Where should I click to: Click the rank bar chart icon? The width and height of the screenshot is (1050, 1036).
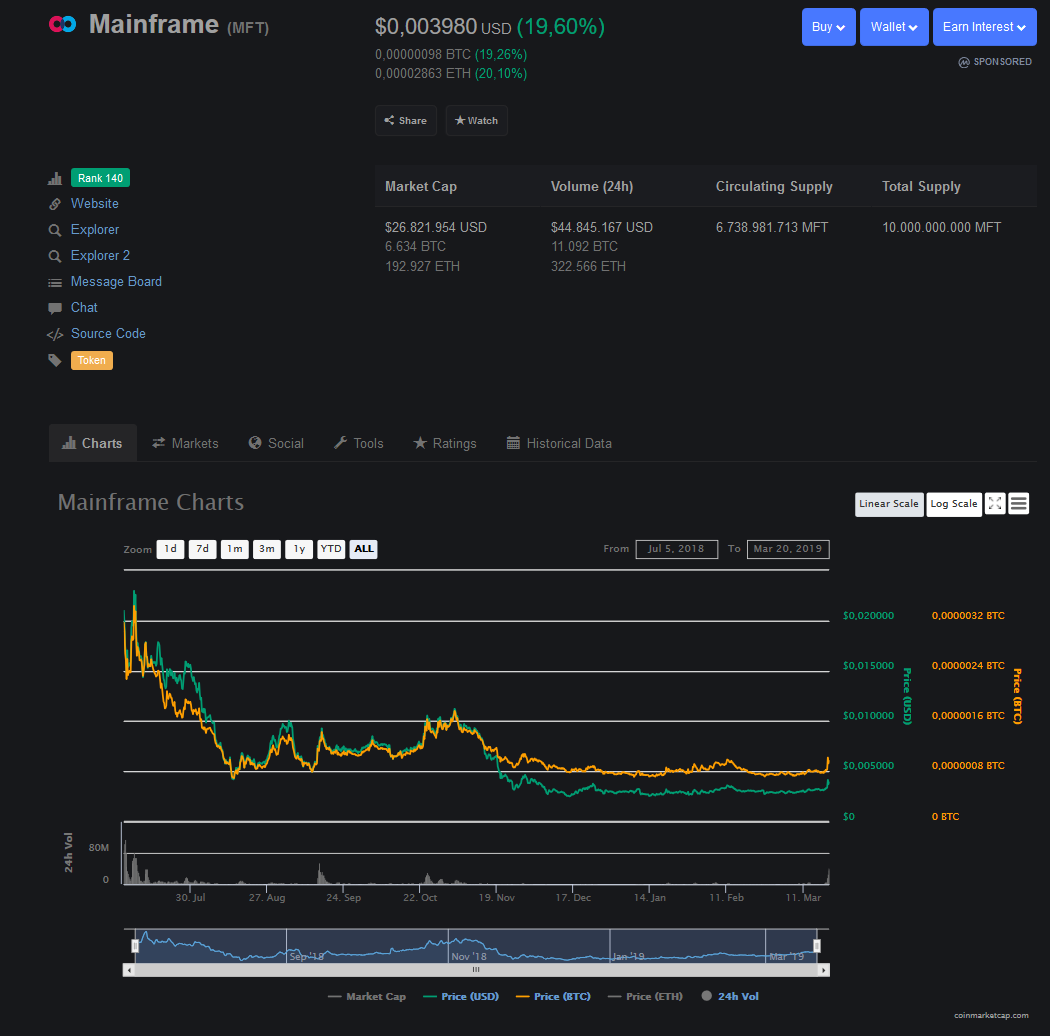coord(55,179)
